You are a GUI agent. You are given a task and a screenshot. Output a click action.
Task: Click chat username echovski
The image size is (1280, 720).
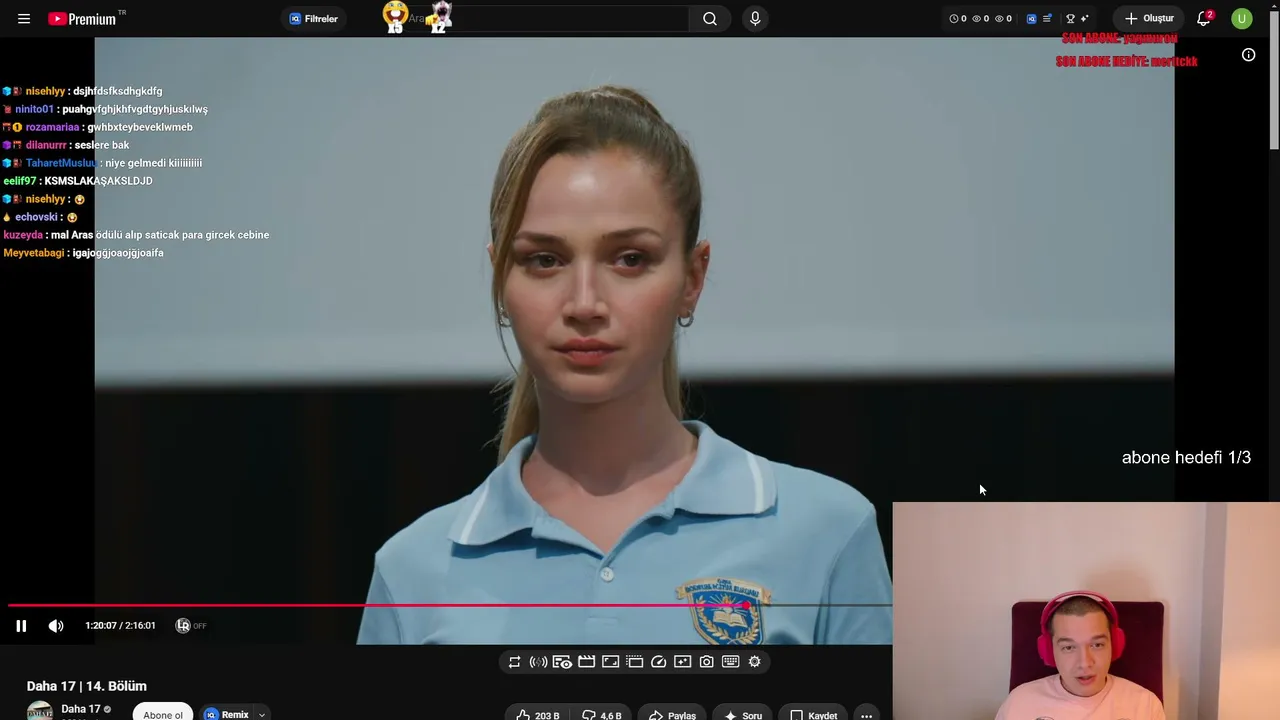[36, 217]
